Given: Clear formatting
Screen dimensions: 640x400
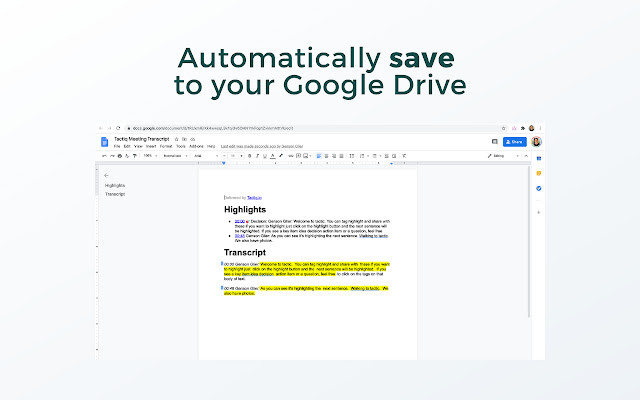Looking at the screenshot, I should pos(404,156).
